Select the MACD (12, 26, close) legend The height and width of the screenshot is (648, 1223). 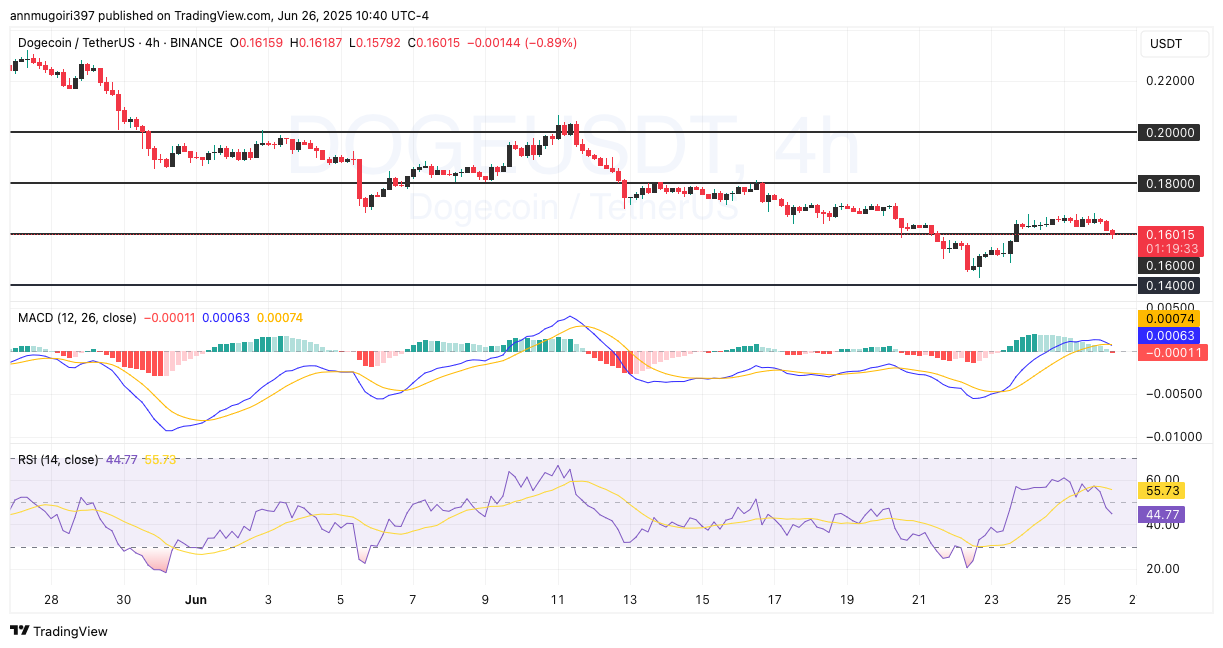pos(78,318)
